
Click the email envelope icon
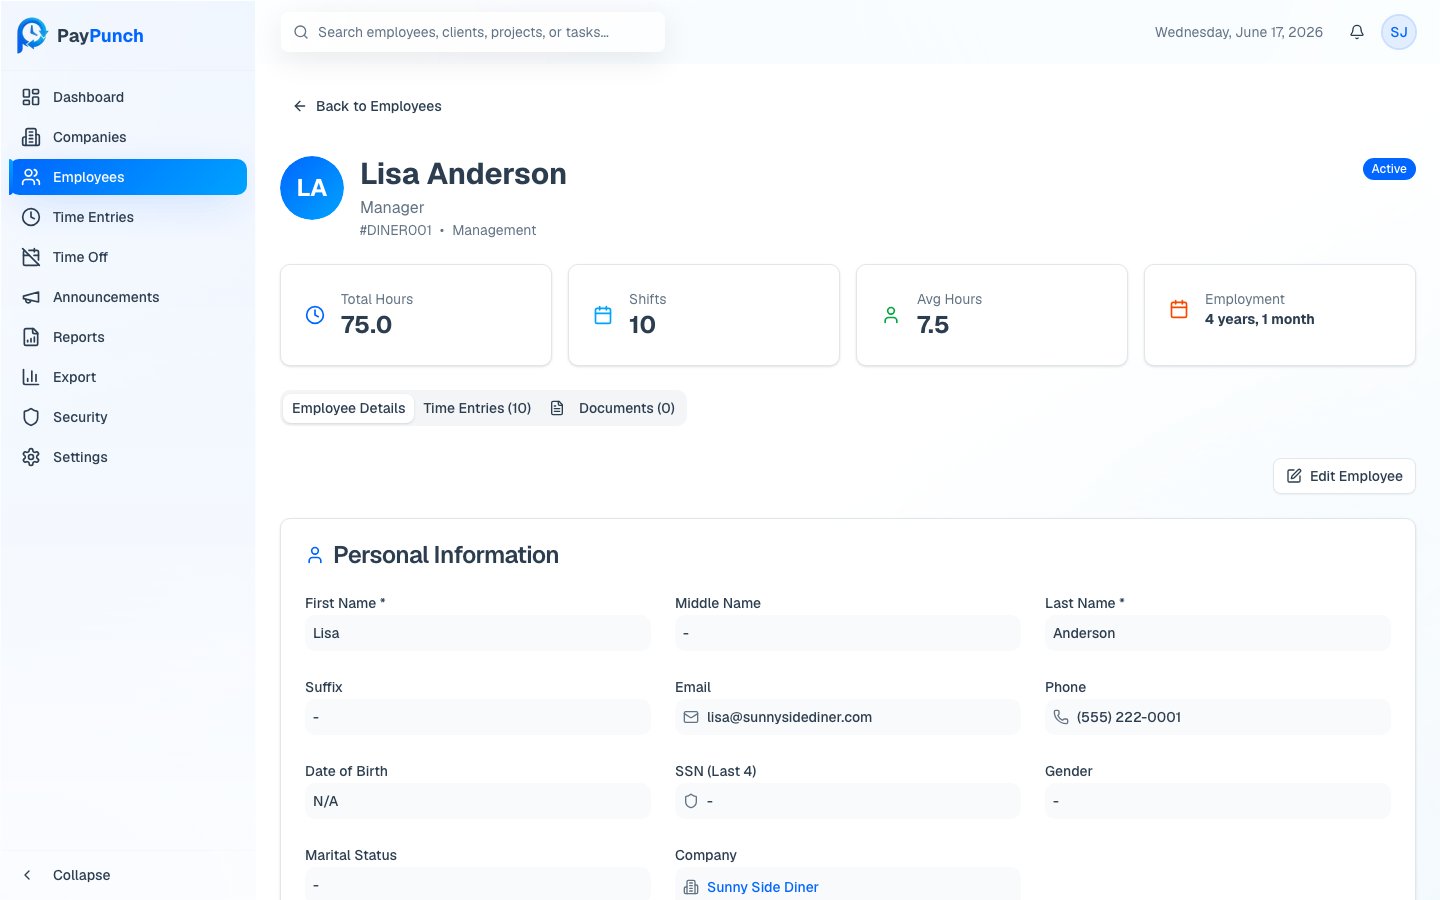click(x=691, y=717)
